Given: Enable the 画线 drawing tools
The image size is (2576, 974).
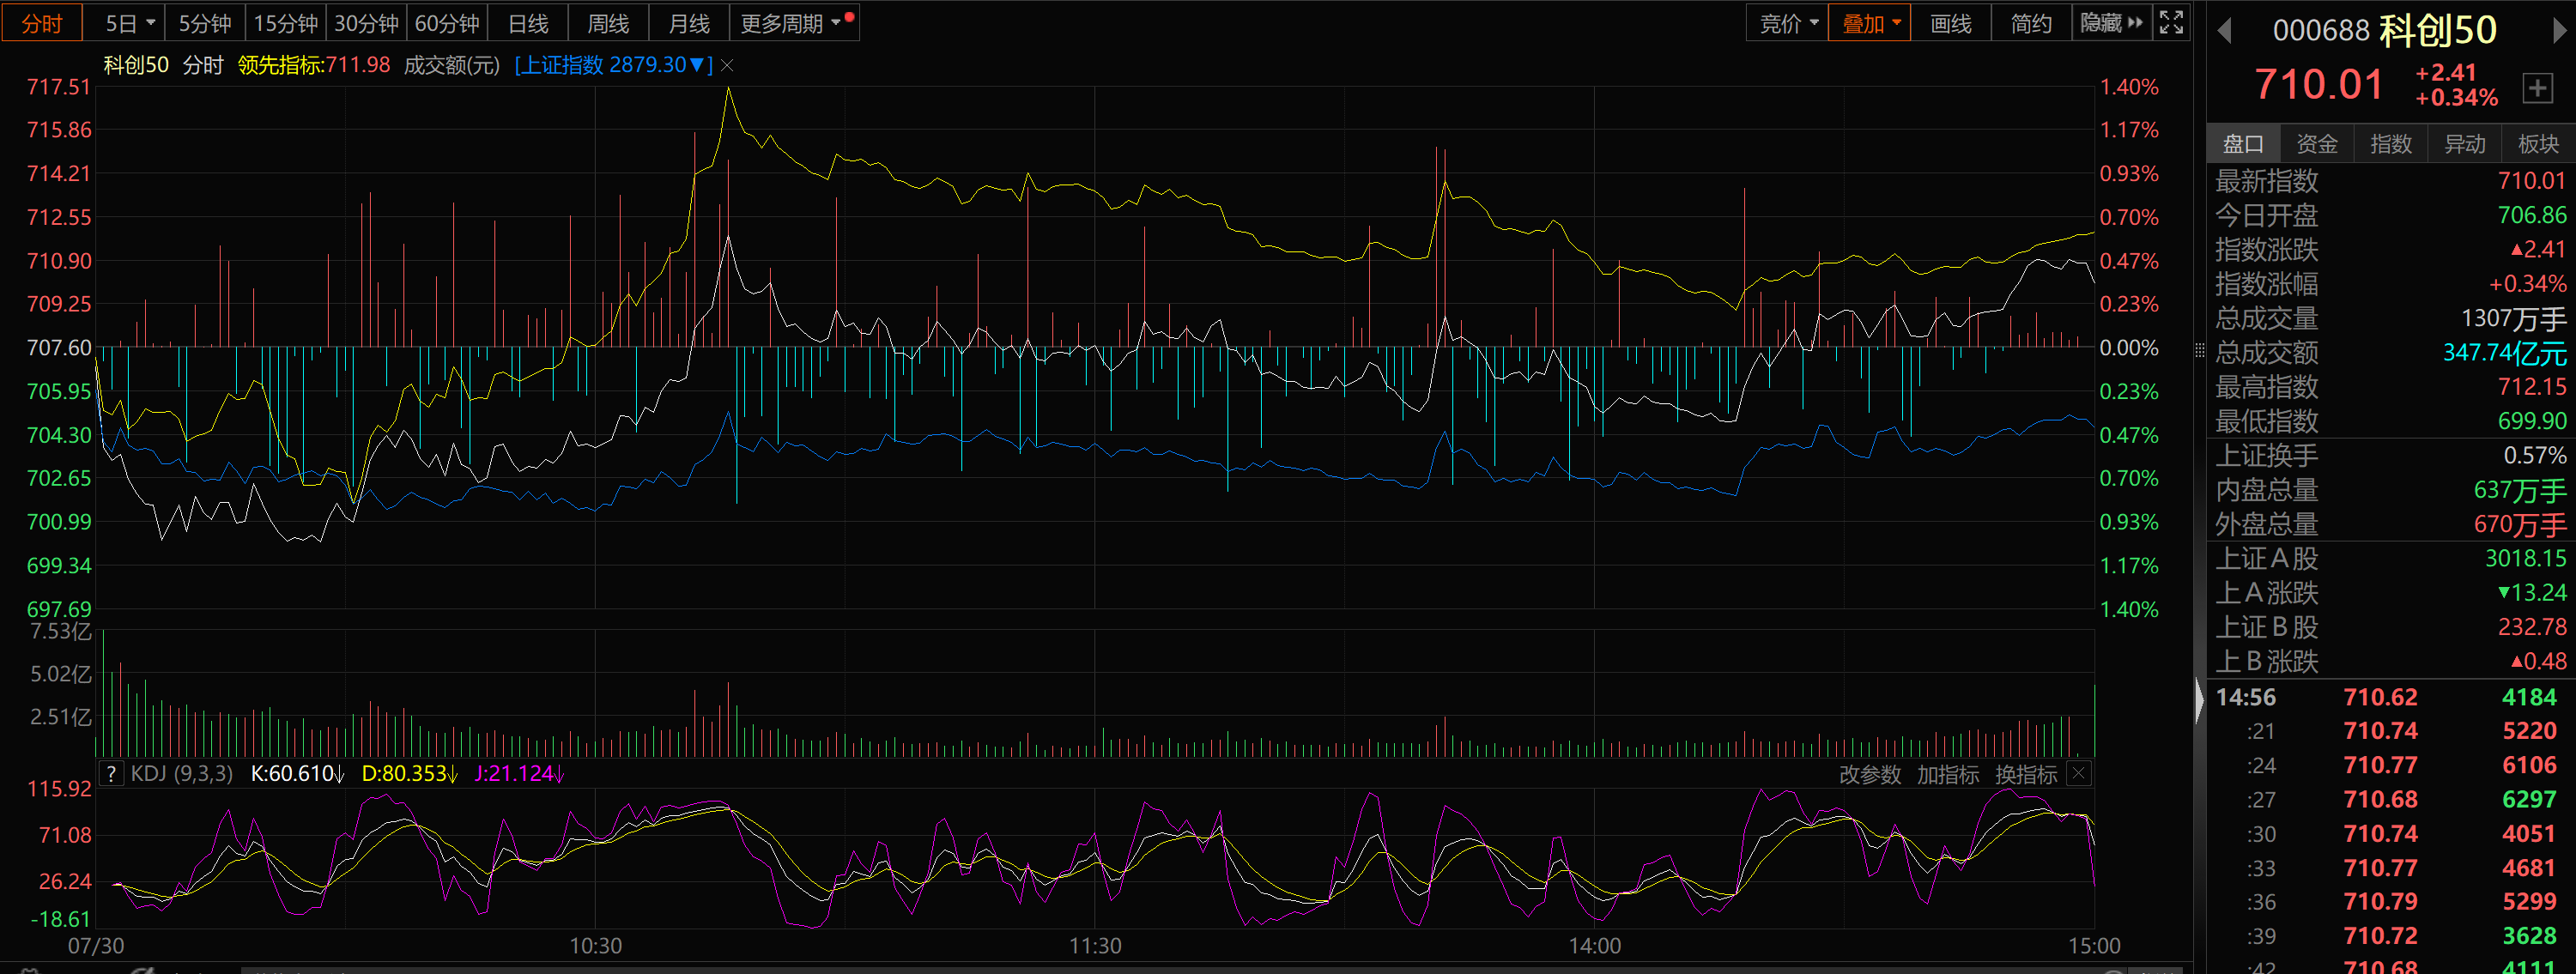Looking at the screenshot, I should 1950,23.
